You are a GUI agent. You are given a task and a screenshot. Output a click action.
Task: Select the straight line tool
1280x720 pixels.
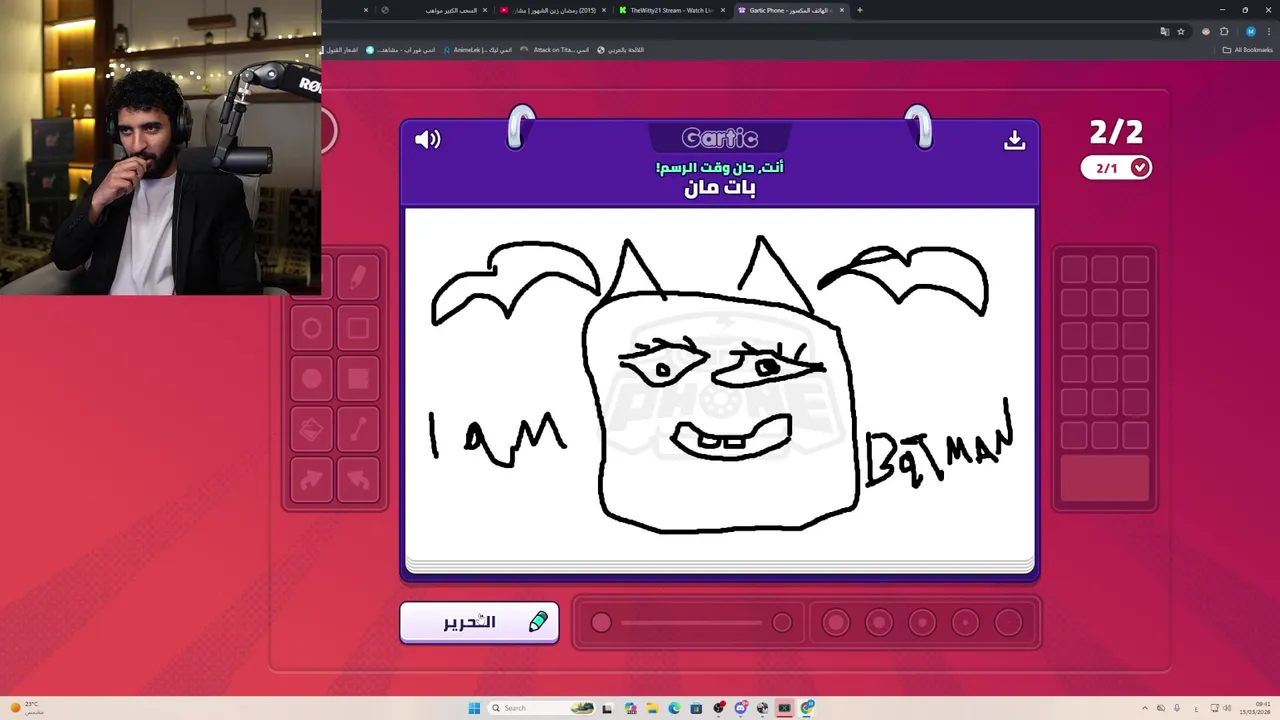[359, 430]
